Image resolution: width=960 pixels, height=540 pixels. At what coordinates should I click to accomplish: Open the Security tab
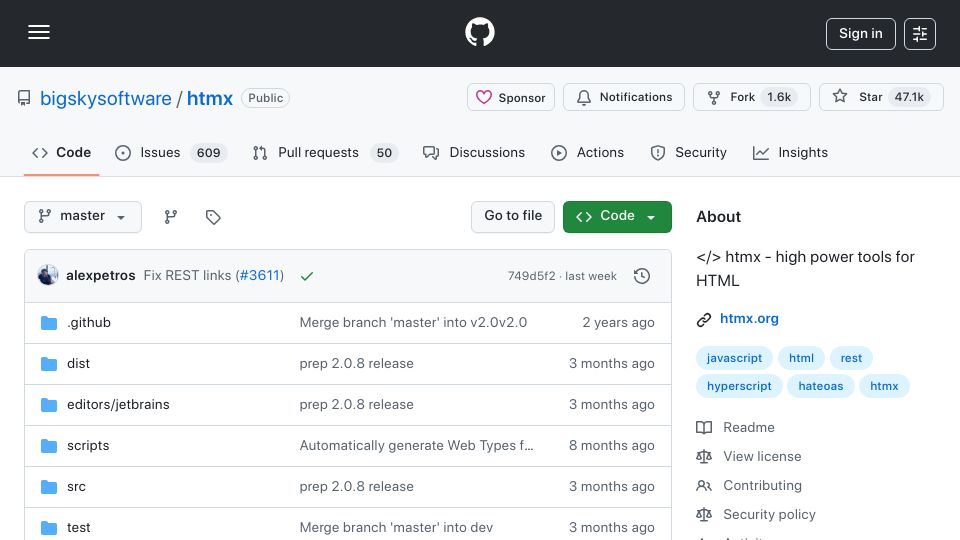[689, 152]
